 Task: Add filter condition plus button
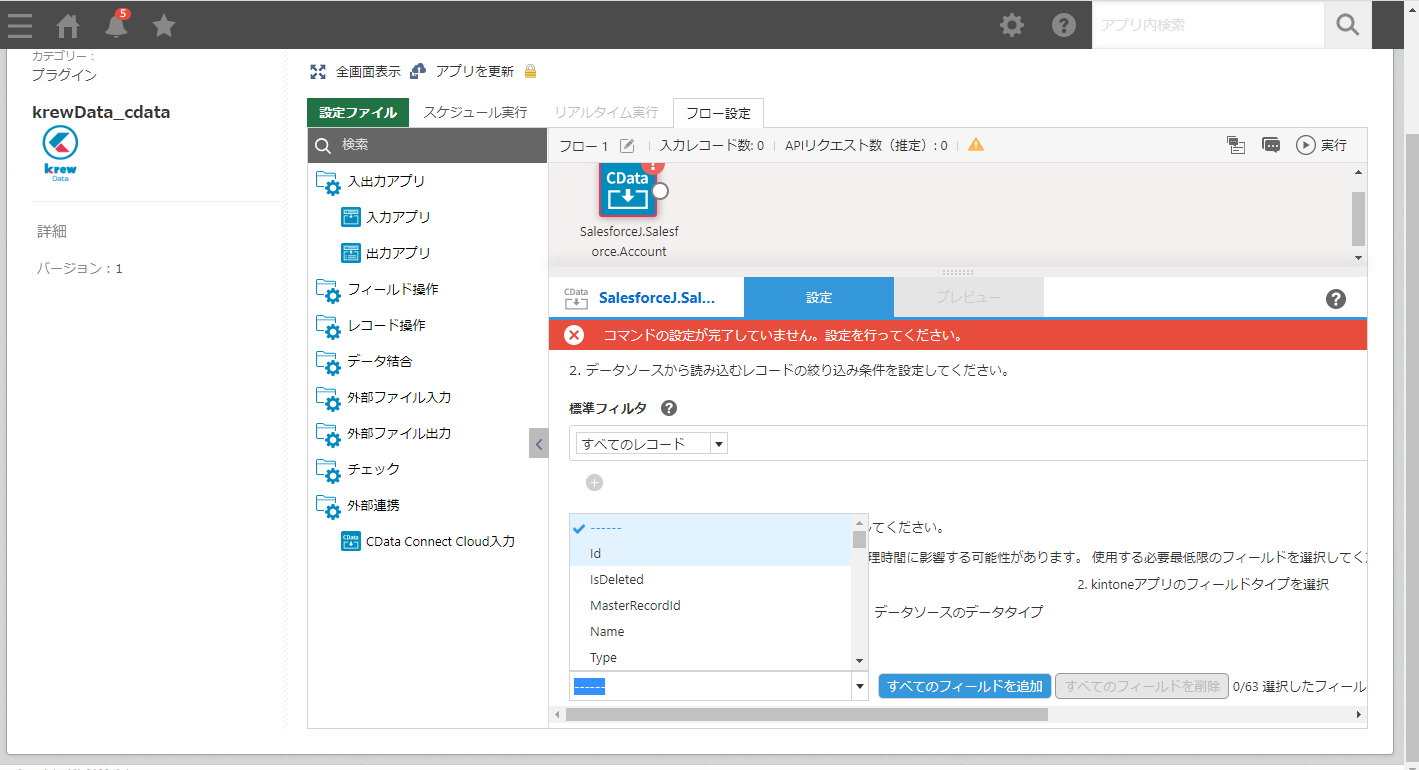(595, 483)
